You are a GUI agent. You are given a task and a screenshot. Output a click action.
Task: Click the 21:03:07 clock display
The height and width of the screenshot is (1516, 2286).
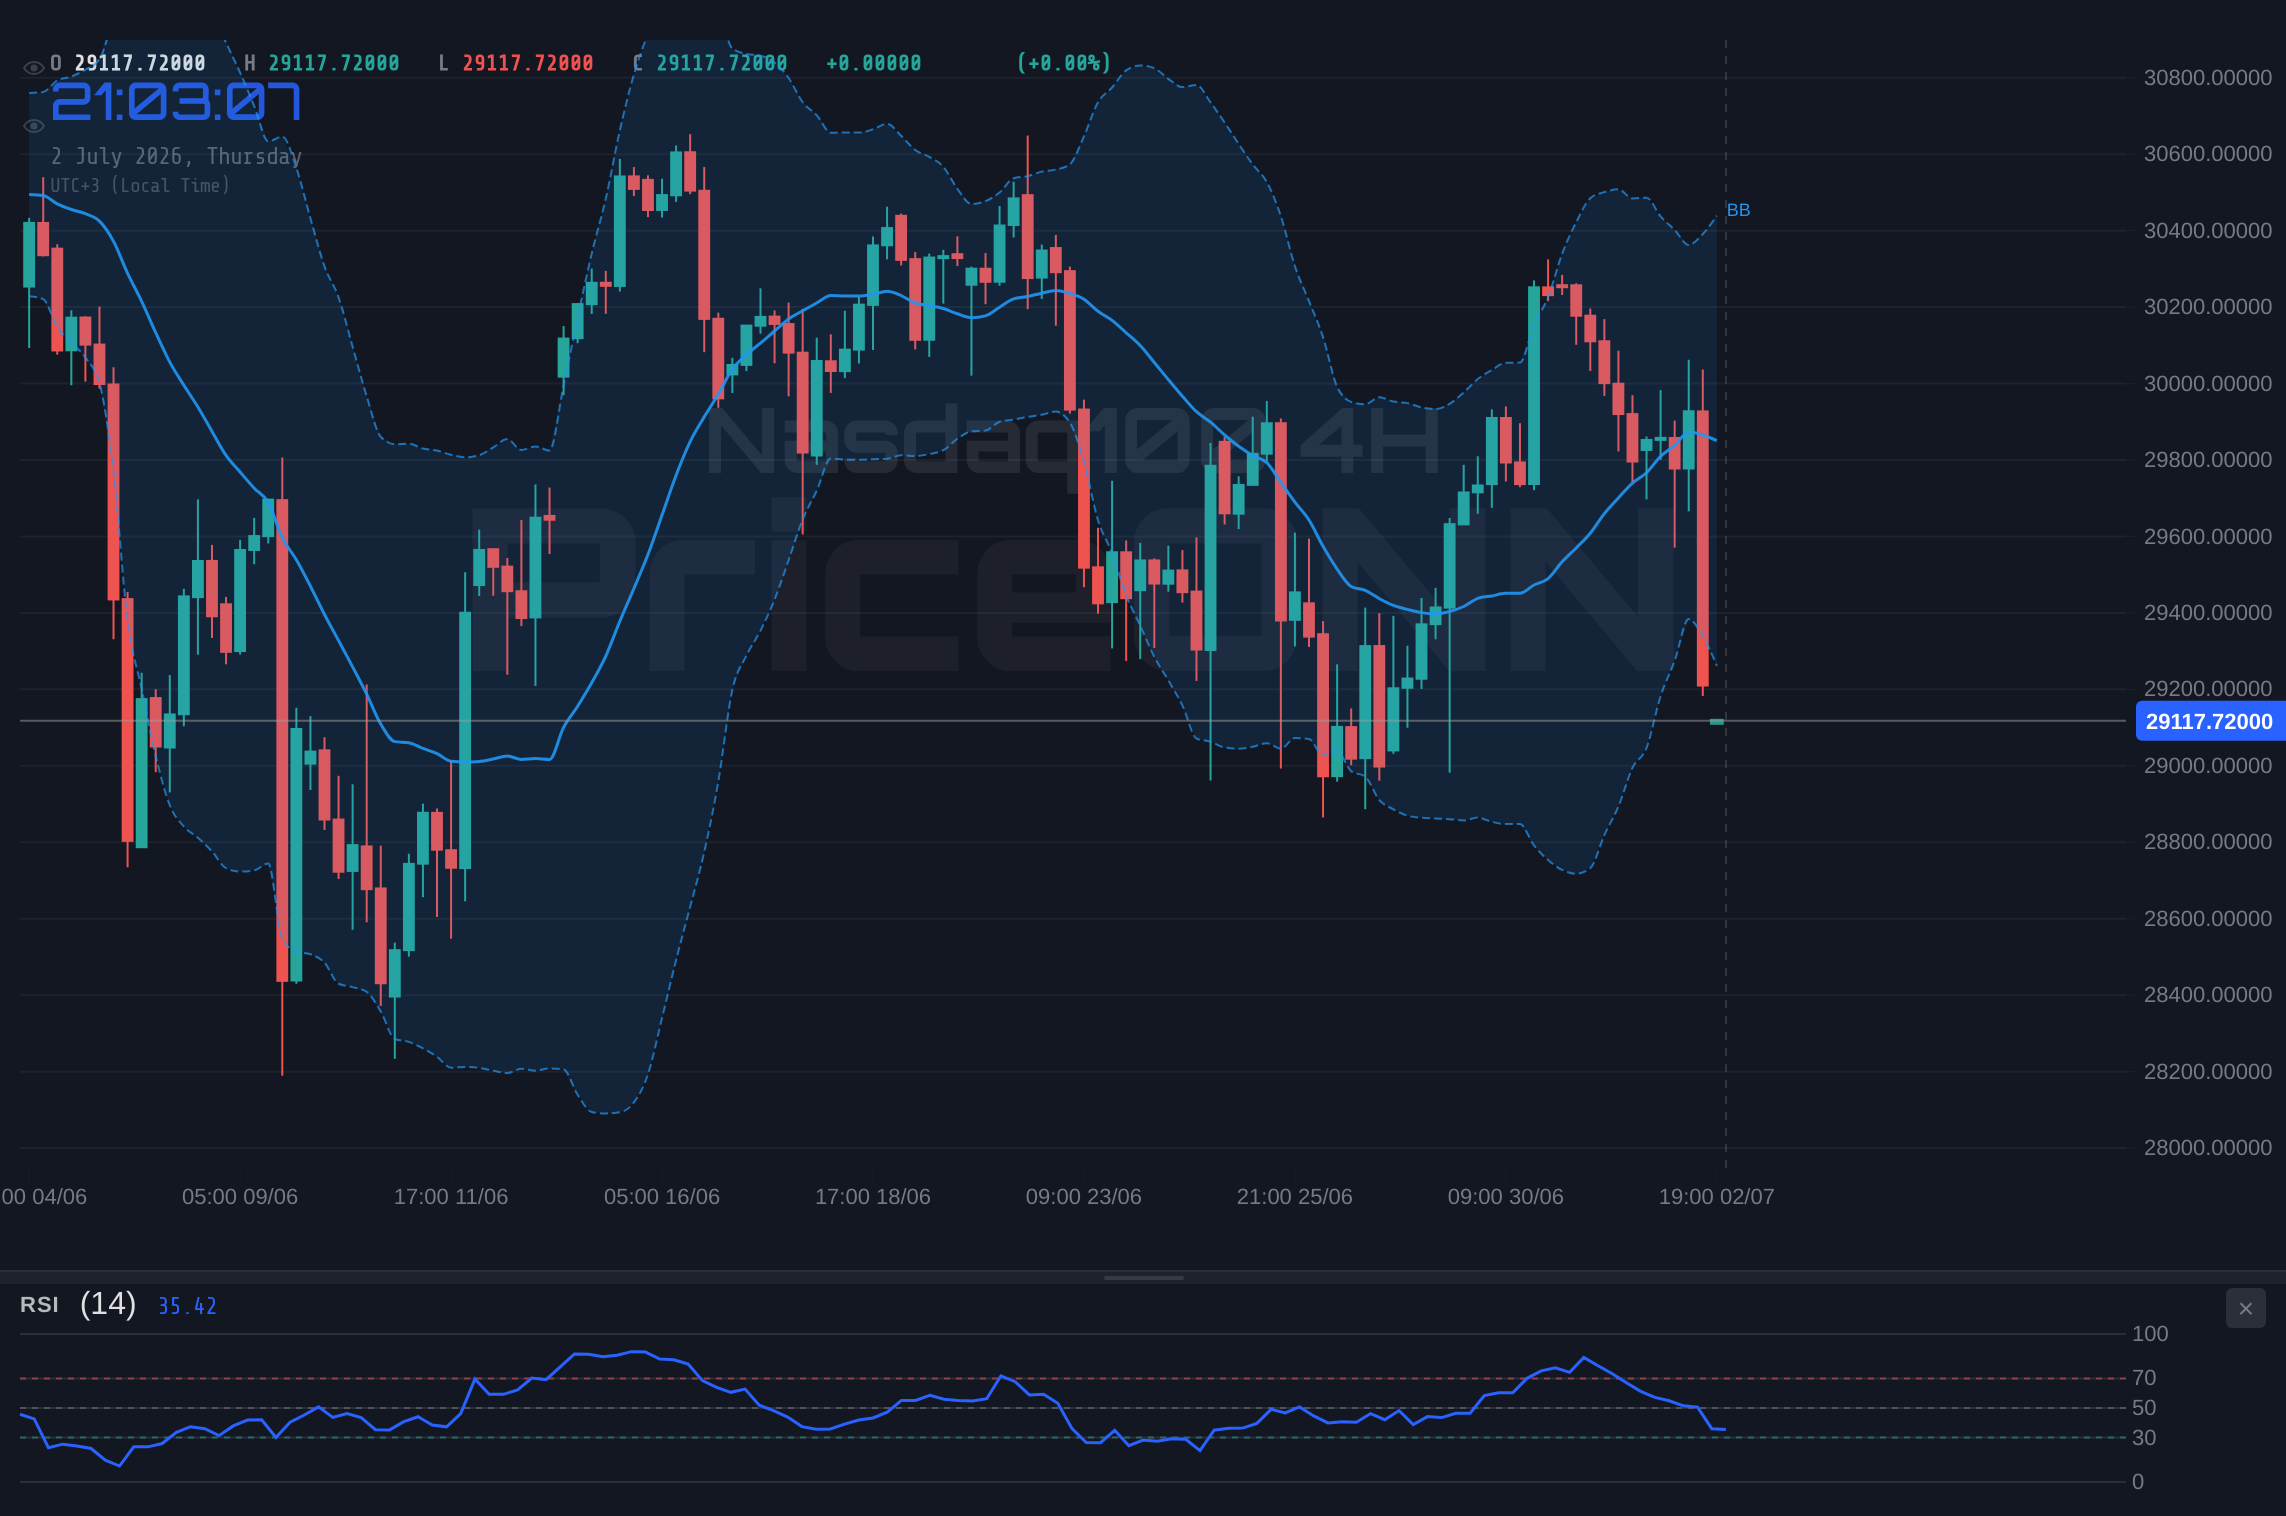tap(176, 102)
